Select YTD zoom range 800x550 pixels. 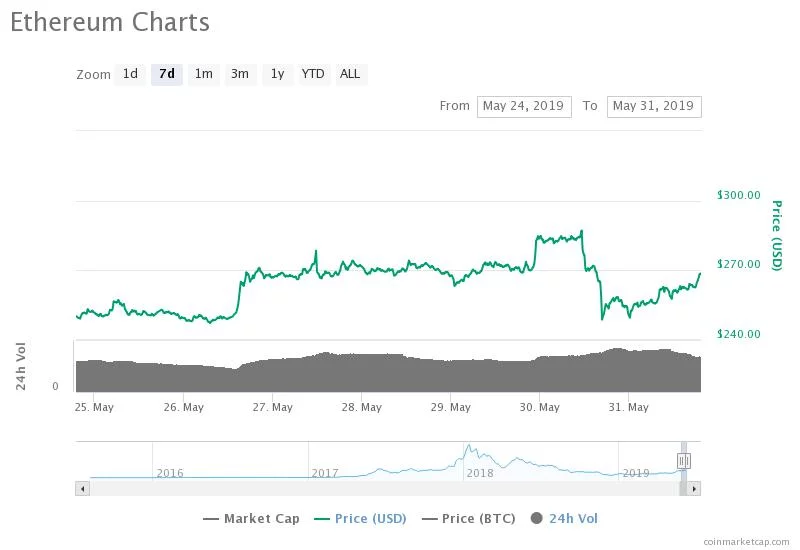pos(313,74)
